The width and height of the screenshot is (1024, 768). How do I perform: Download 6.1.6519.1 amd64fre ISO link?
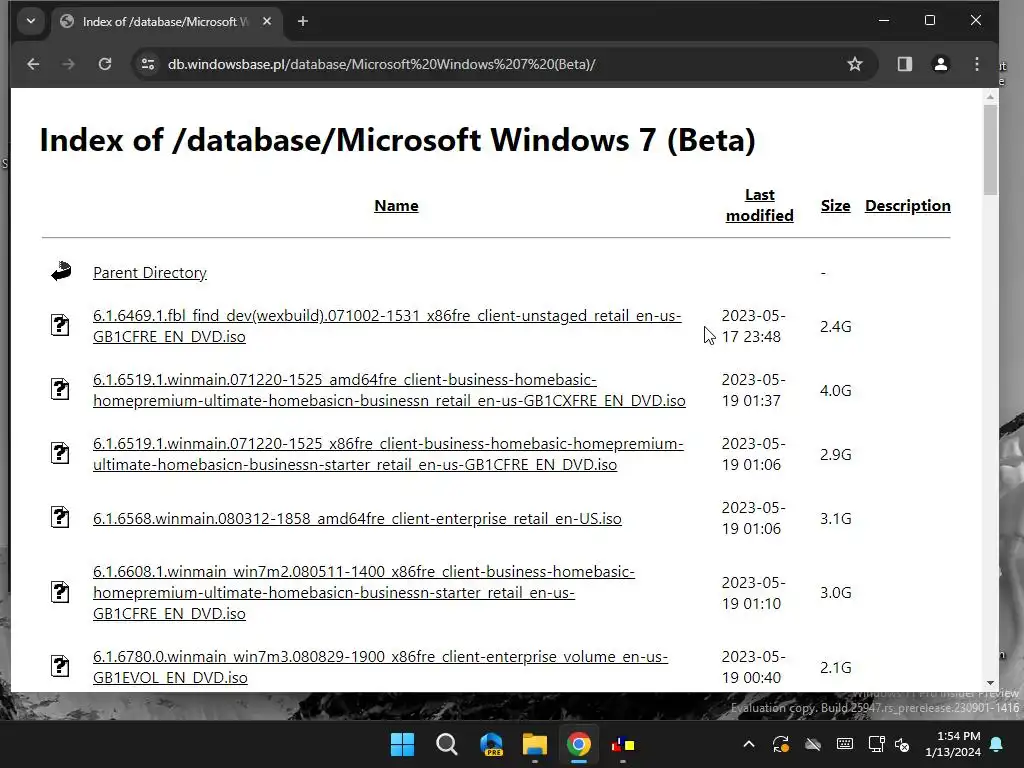(x=389, y=390)
